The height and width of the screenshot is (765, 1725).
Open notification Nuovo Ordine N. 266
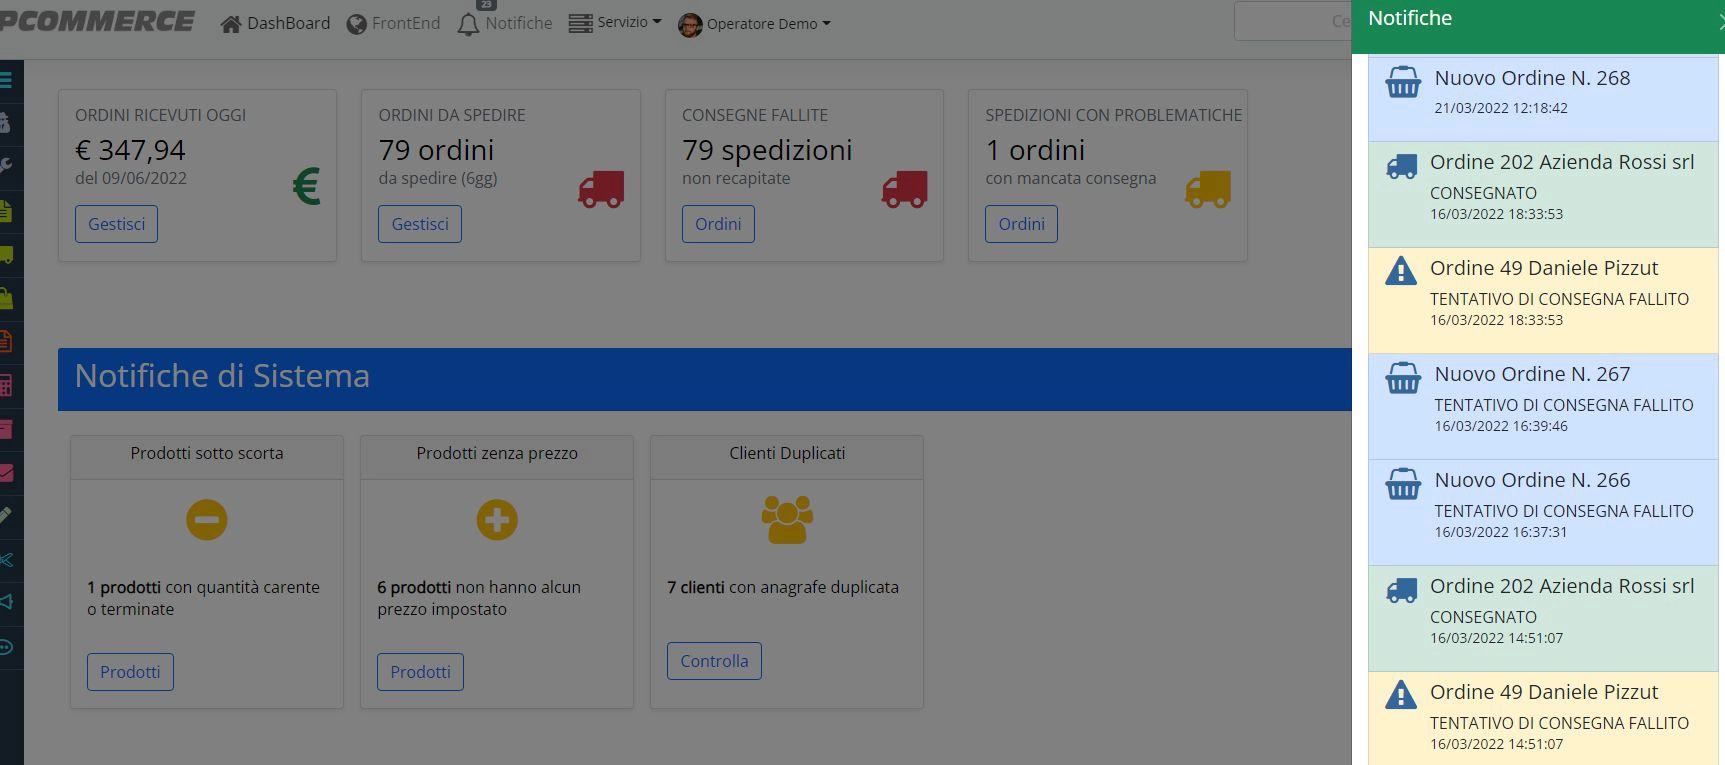coord(1543,513)
